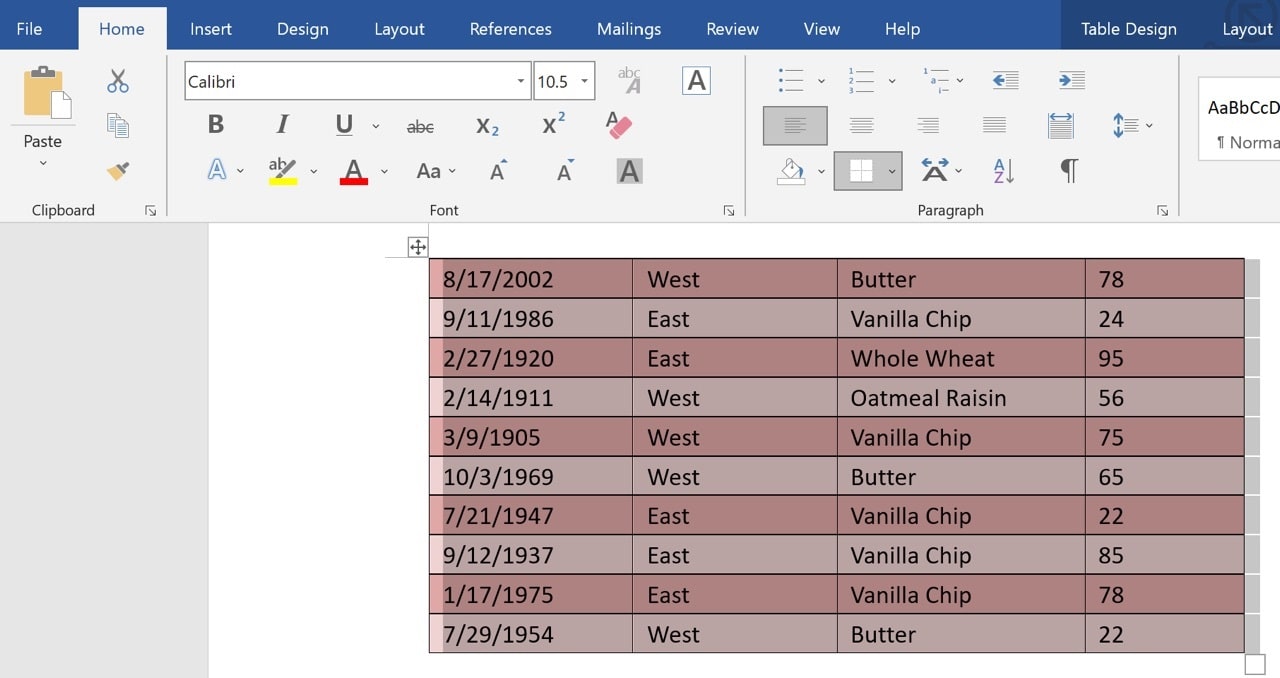Screen dimensions: 1280x678
Task: Click the Cut scissors icon
Action: point(117,80)
